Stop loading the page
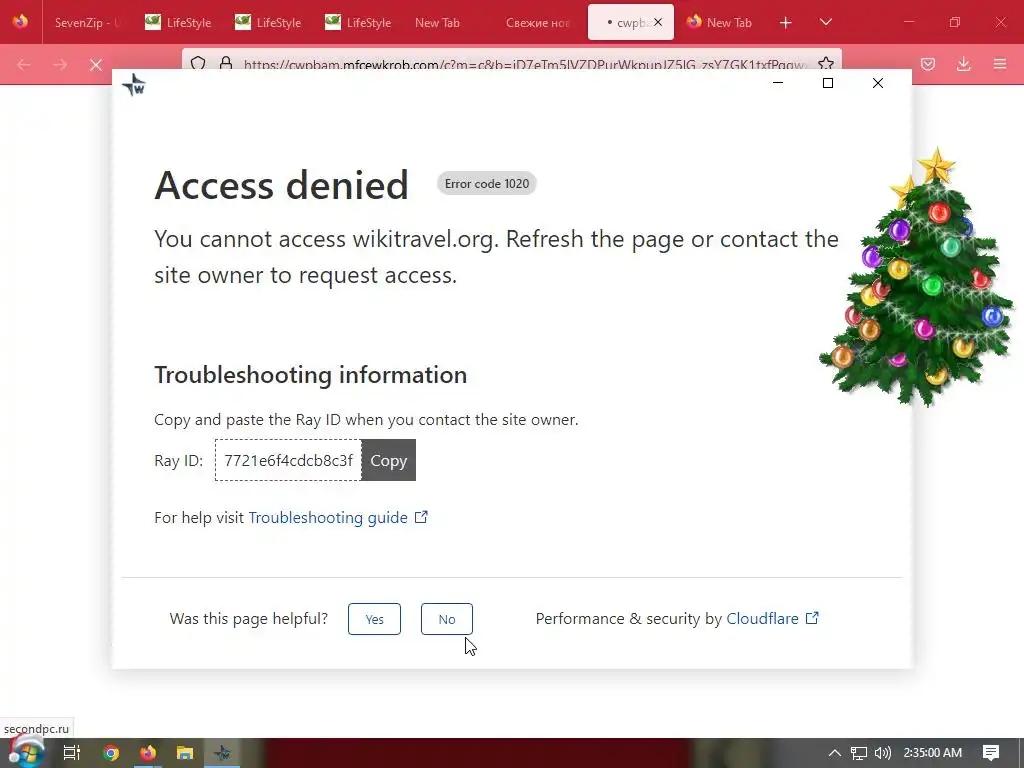Viewport: 1024px width, 768px height. (96, 64)
